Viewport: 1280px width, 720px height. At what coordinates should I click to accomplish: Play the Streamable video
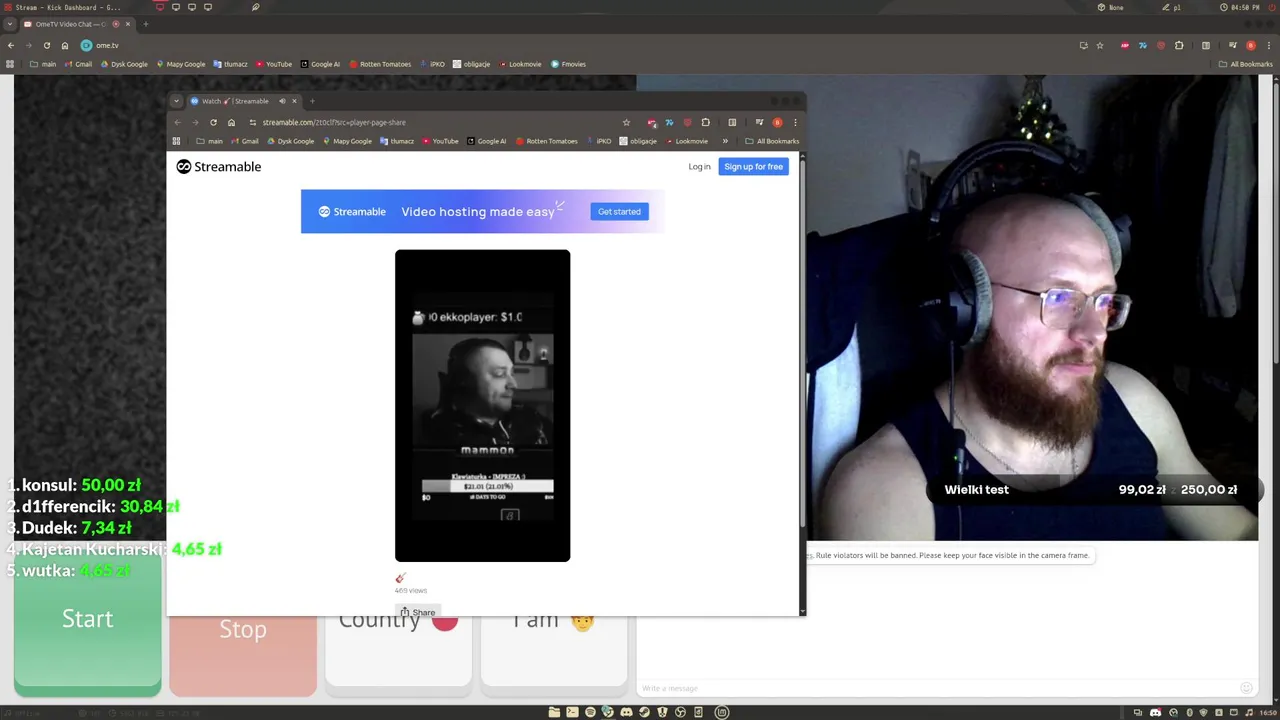click(x=482, y=405)
